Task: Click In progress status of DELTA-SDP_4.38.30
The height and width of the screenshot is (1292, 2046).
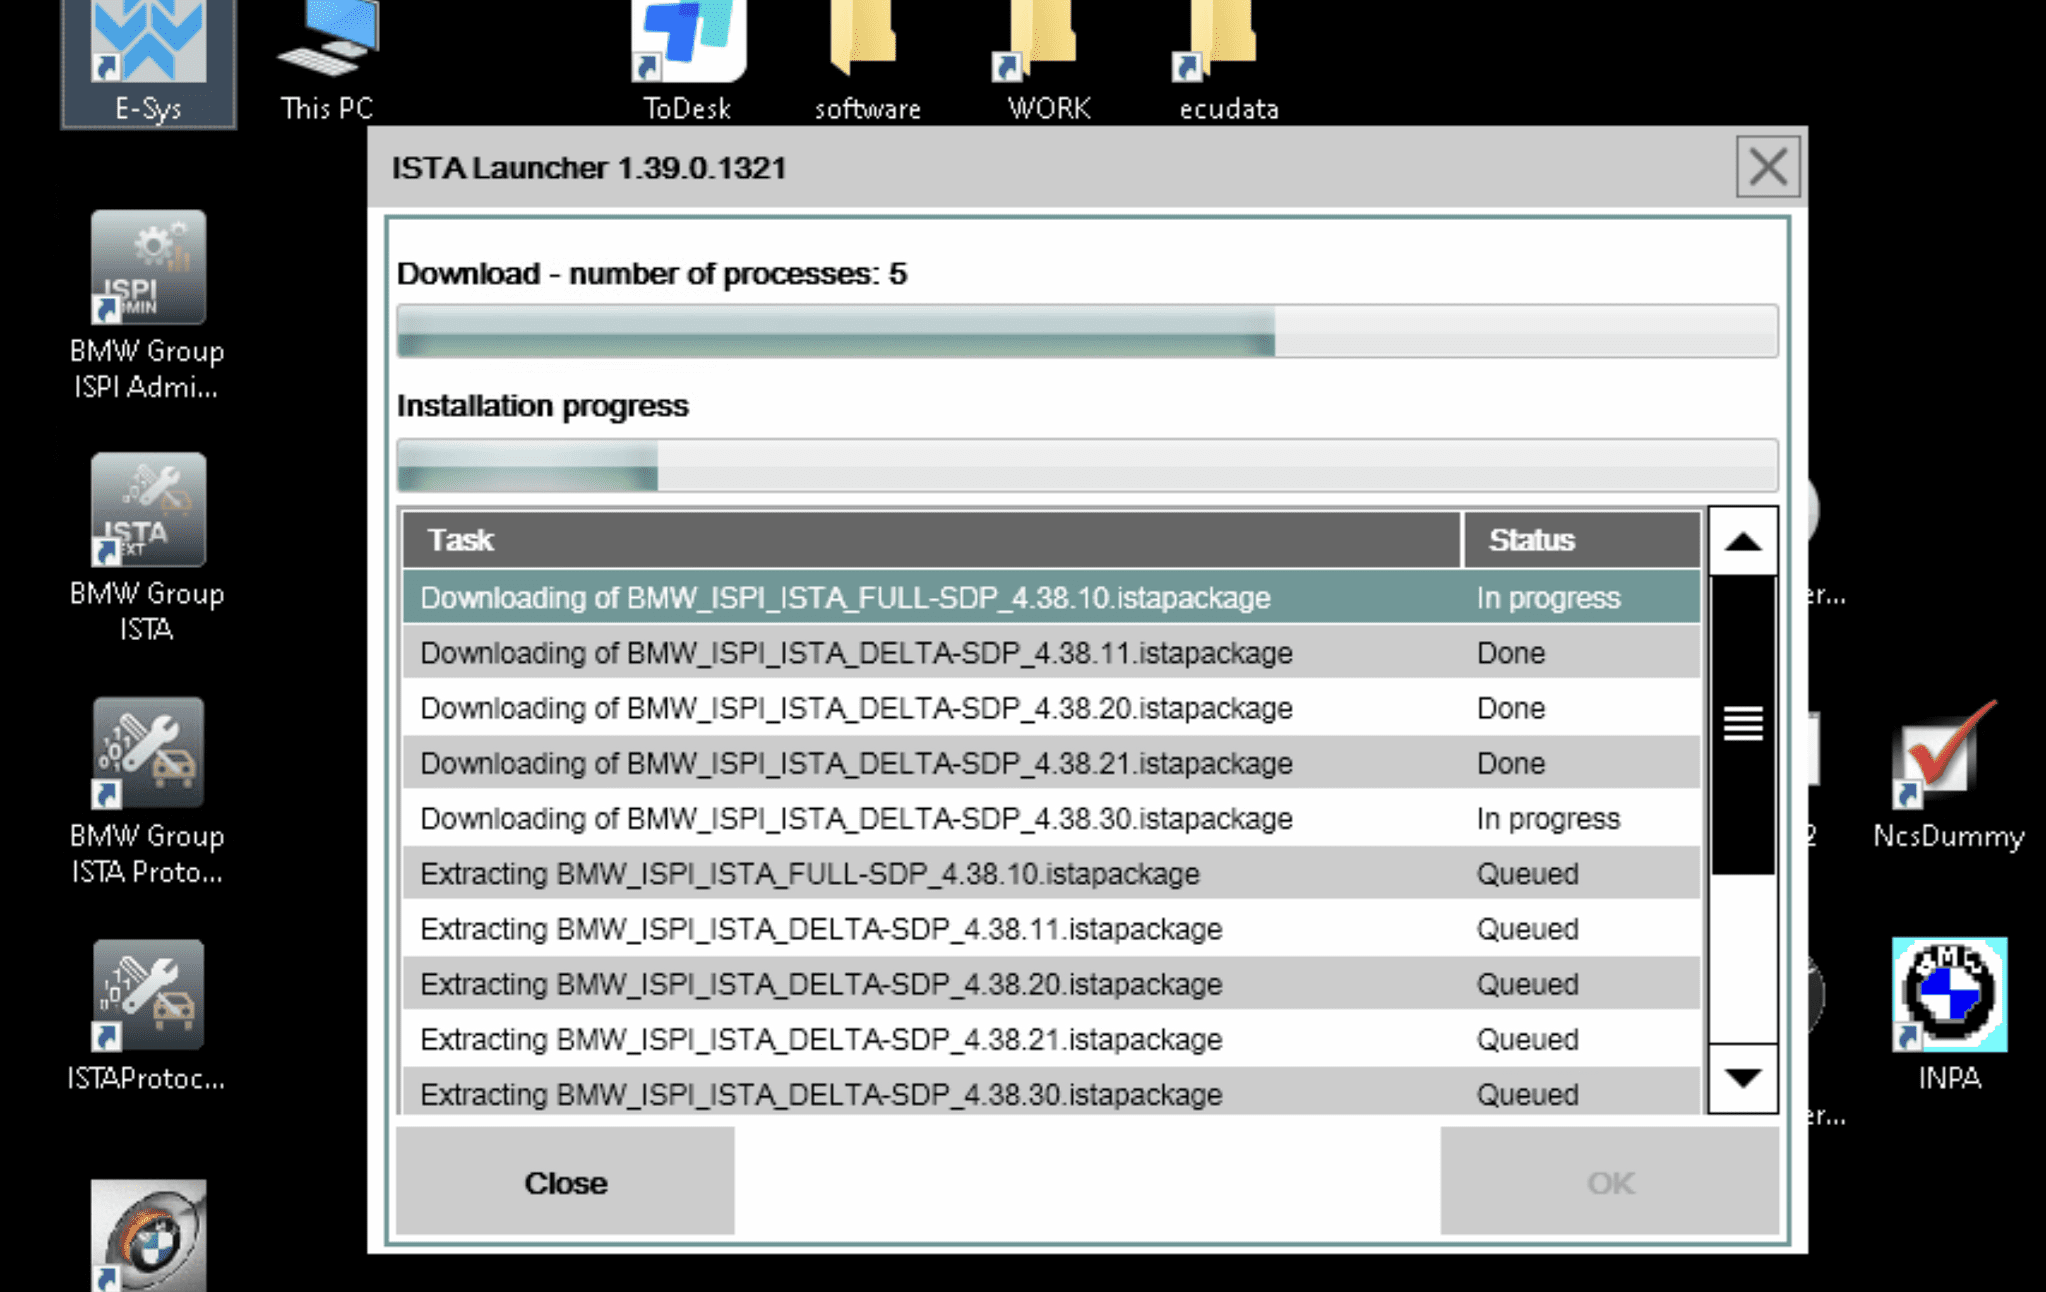Action: pyautogui.click(x=1548, y=819)
